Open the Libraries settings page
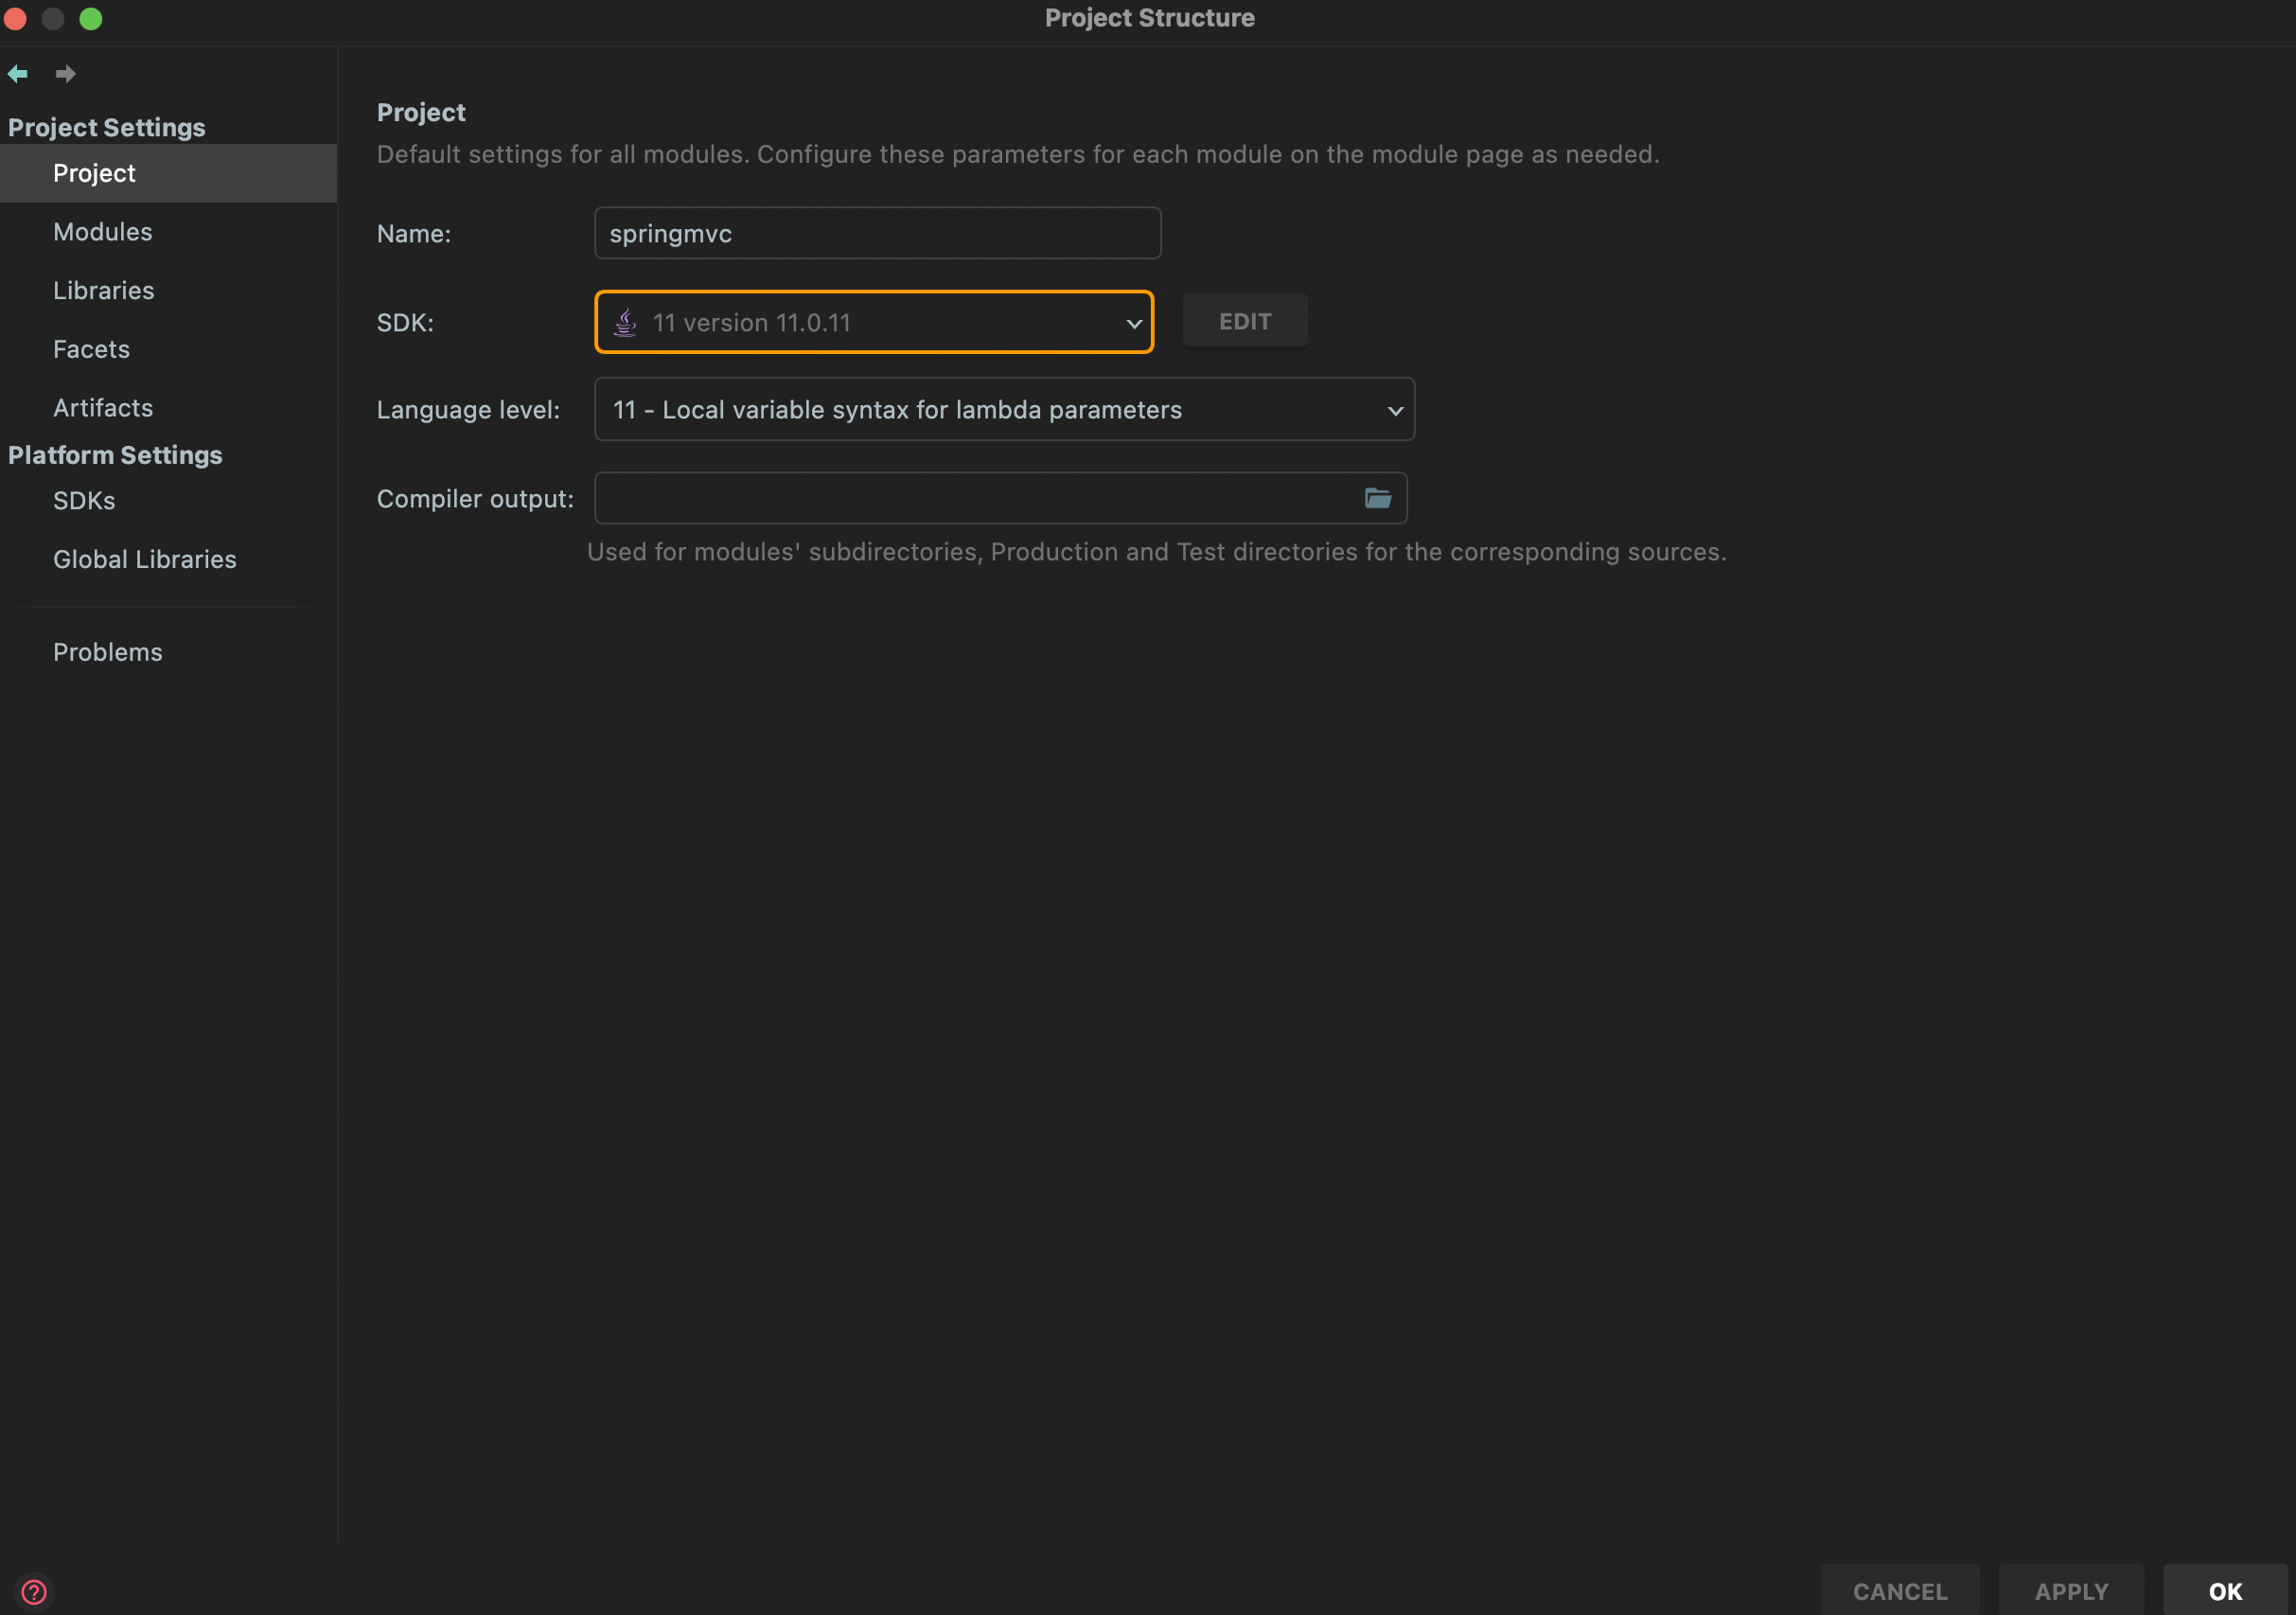Viewport: 2296px width, 1615px height. click(x=103, y=291)
